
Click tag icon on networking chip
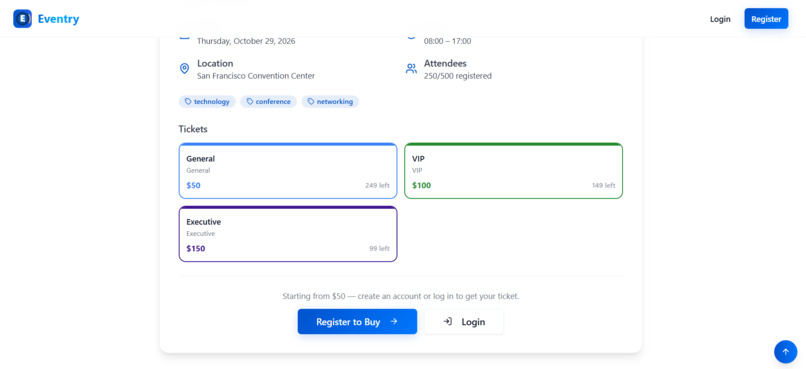click(311, 102)
